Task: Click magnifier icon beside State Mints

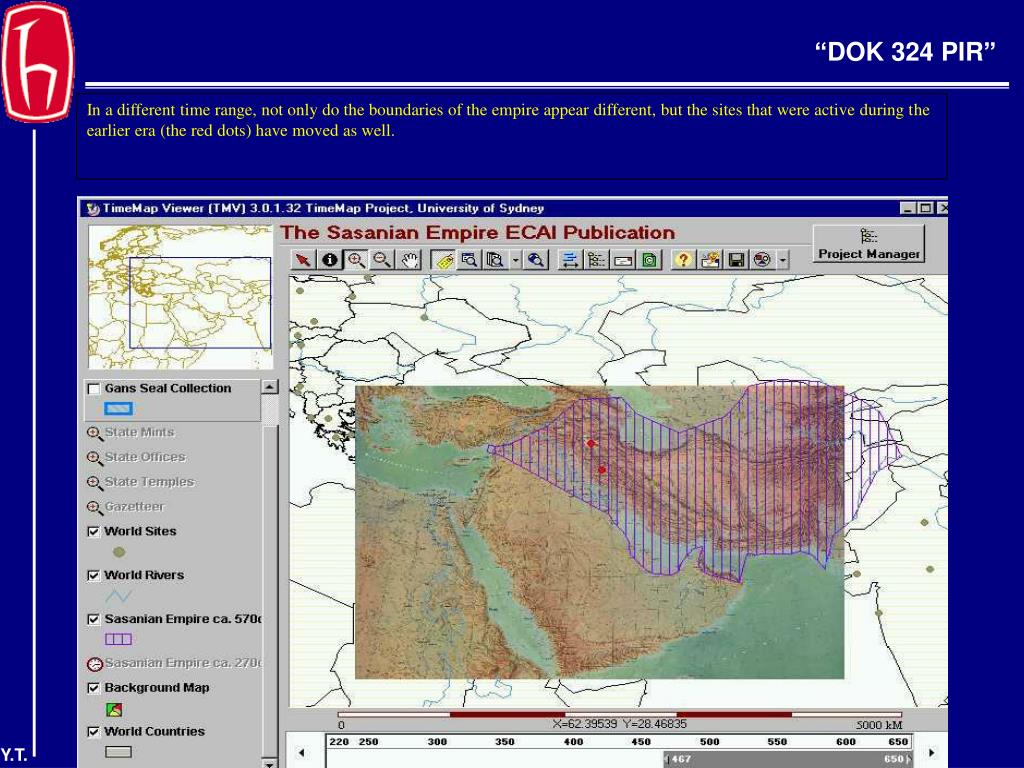Action: point(95,434)
